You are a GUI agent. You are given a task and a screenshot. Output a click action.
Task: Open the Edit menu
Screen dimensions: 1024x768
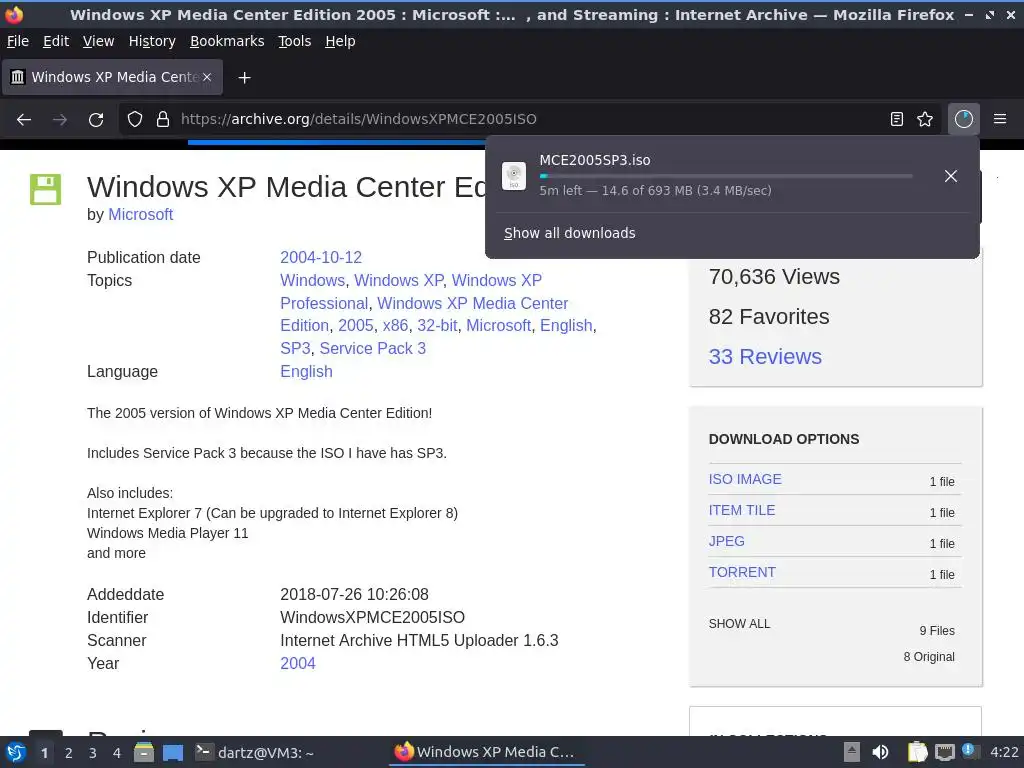click(x=56, y=41)
